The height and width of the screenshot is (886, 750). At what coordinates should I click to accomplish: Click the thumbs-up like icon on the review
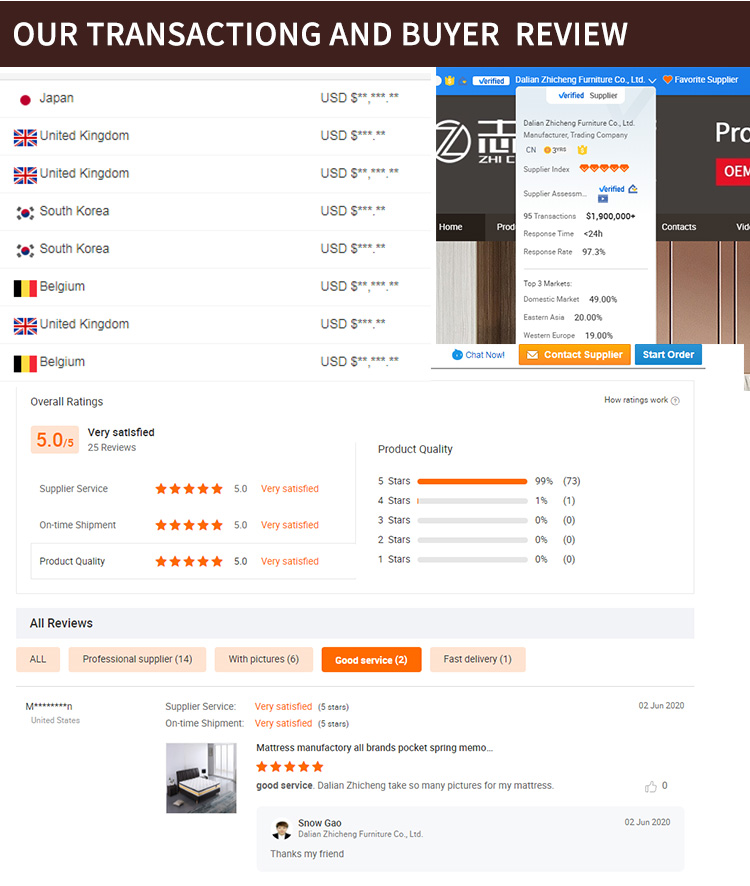click(x=651, y=786)
